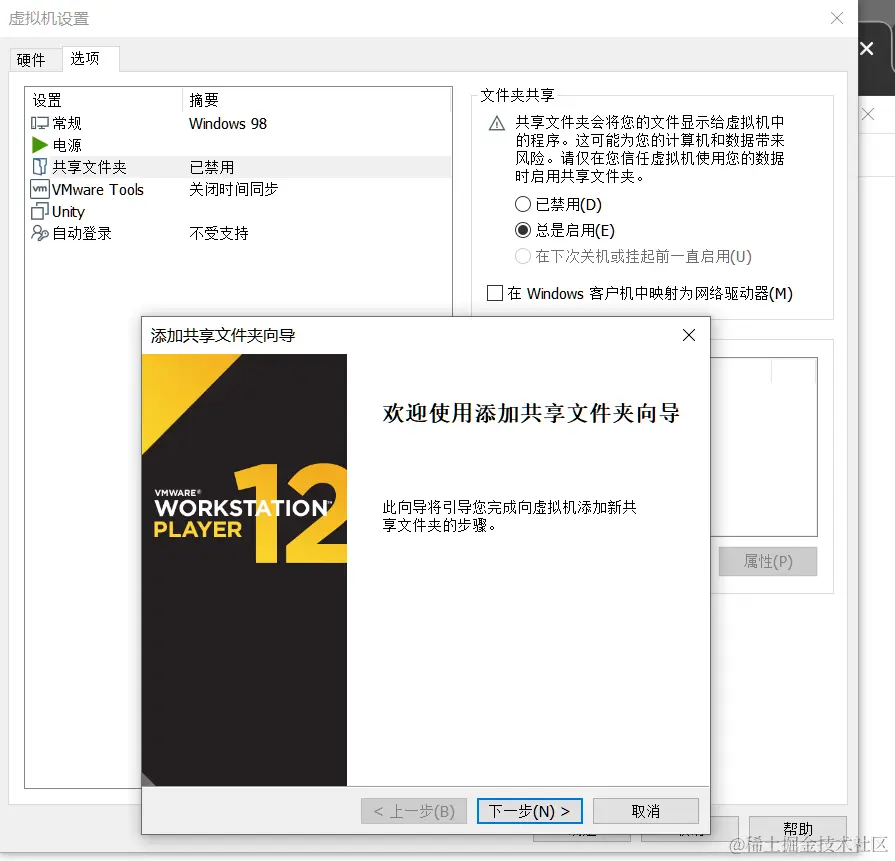Select the 总是启用(E) radio button
The height and width of the screenshot is (861, 895).
(523, 230)
